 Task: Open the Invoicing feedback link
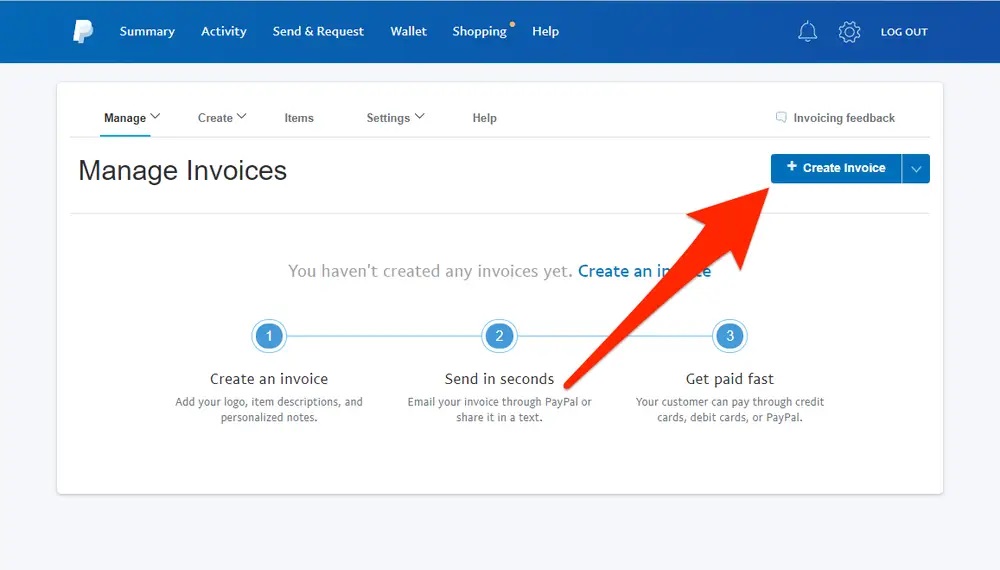[844, 118]
